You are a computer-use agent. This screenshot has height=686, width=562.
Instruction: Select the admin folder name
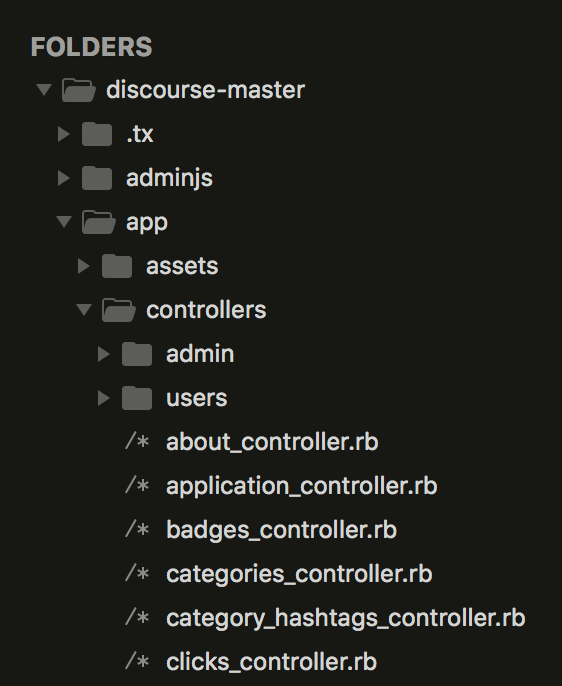(x=200, y=354)
